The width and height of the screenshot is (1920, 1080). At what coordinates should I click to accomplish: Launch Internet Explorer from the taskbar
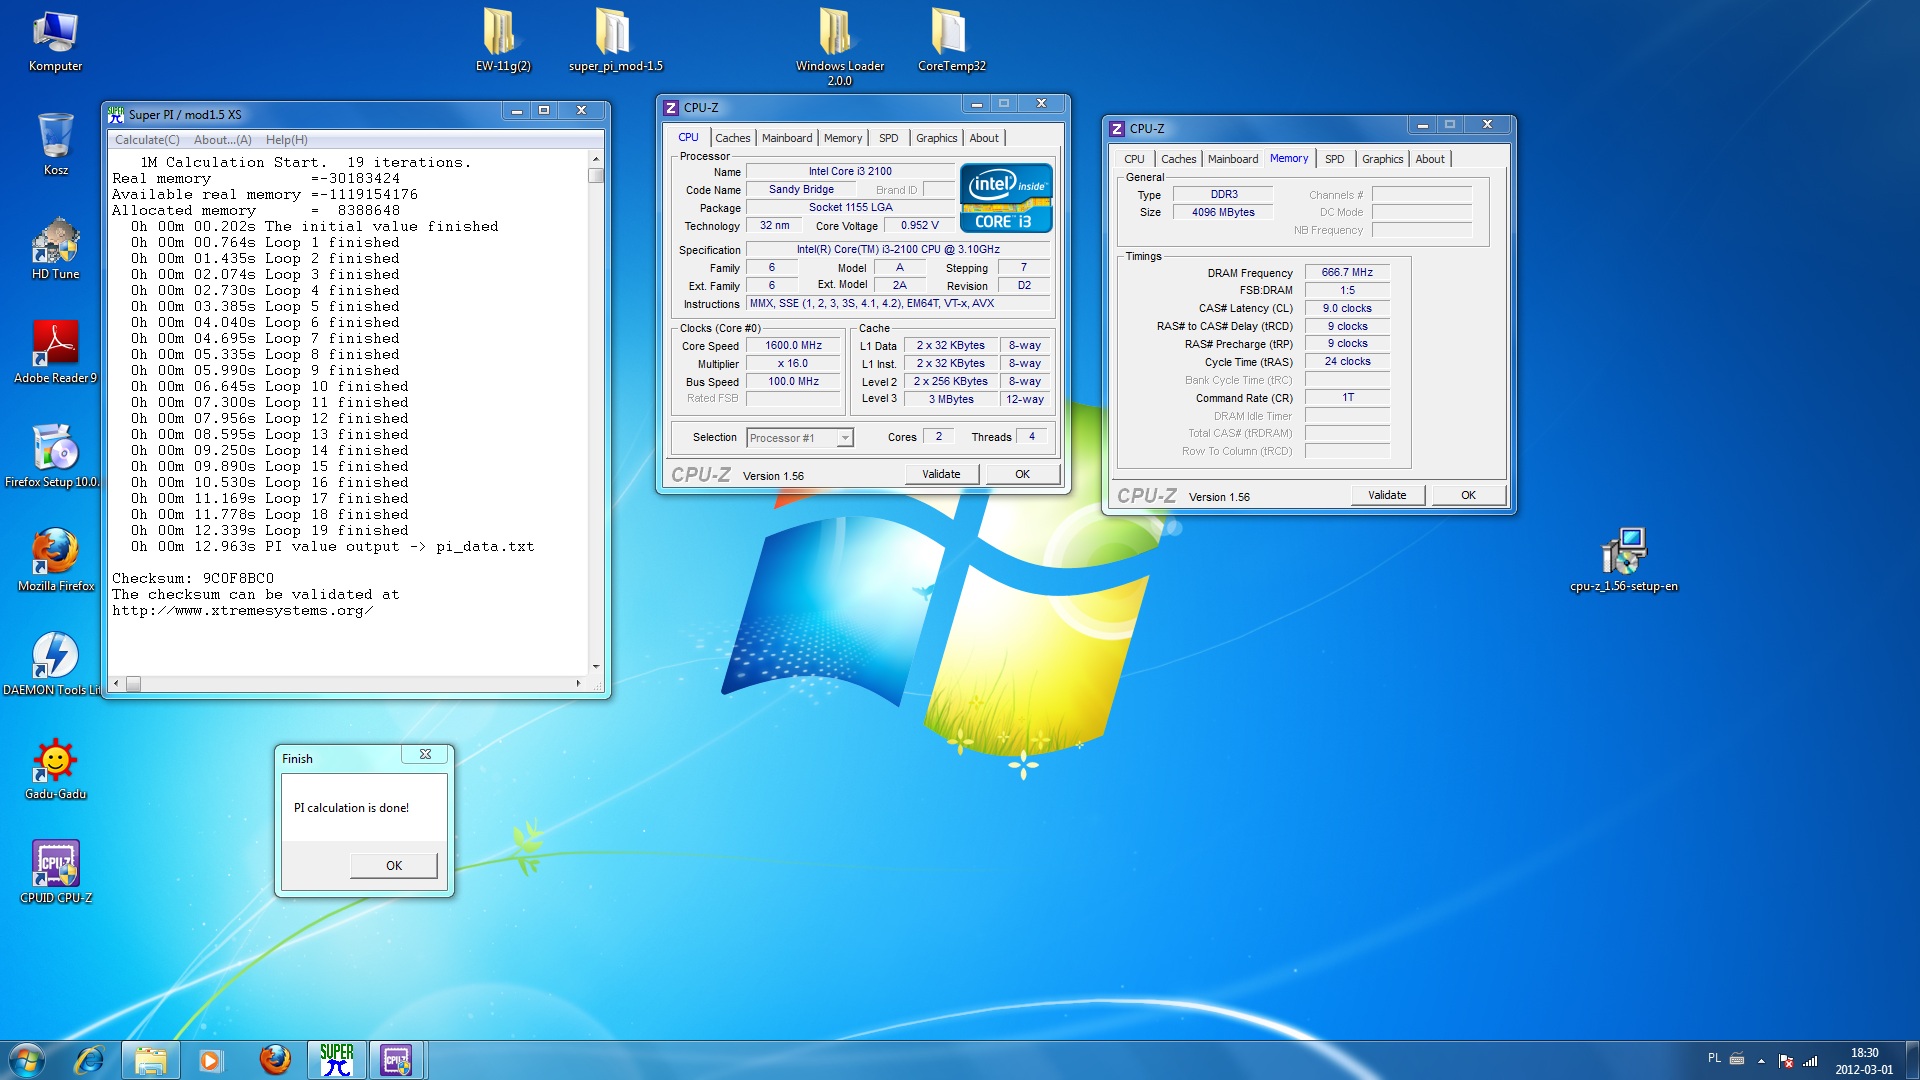[x=90, y=1060]
